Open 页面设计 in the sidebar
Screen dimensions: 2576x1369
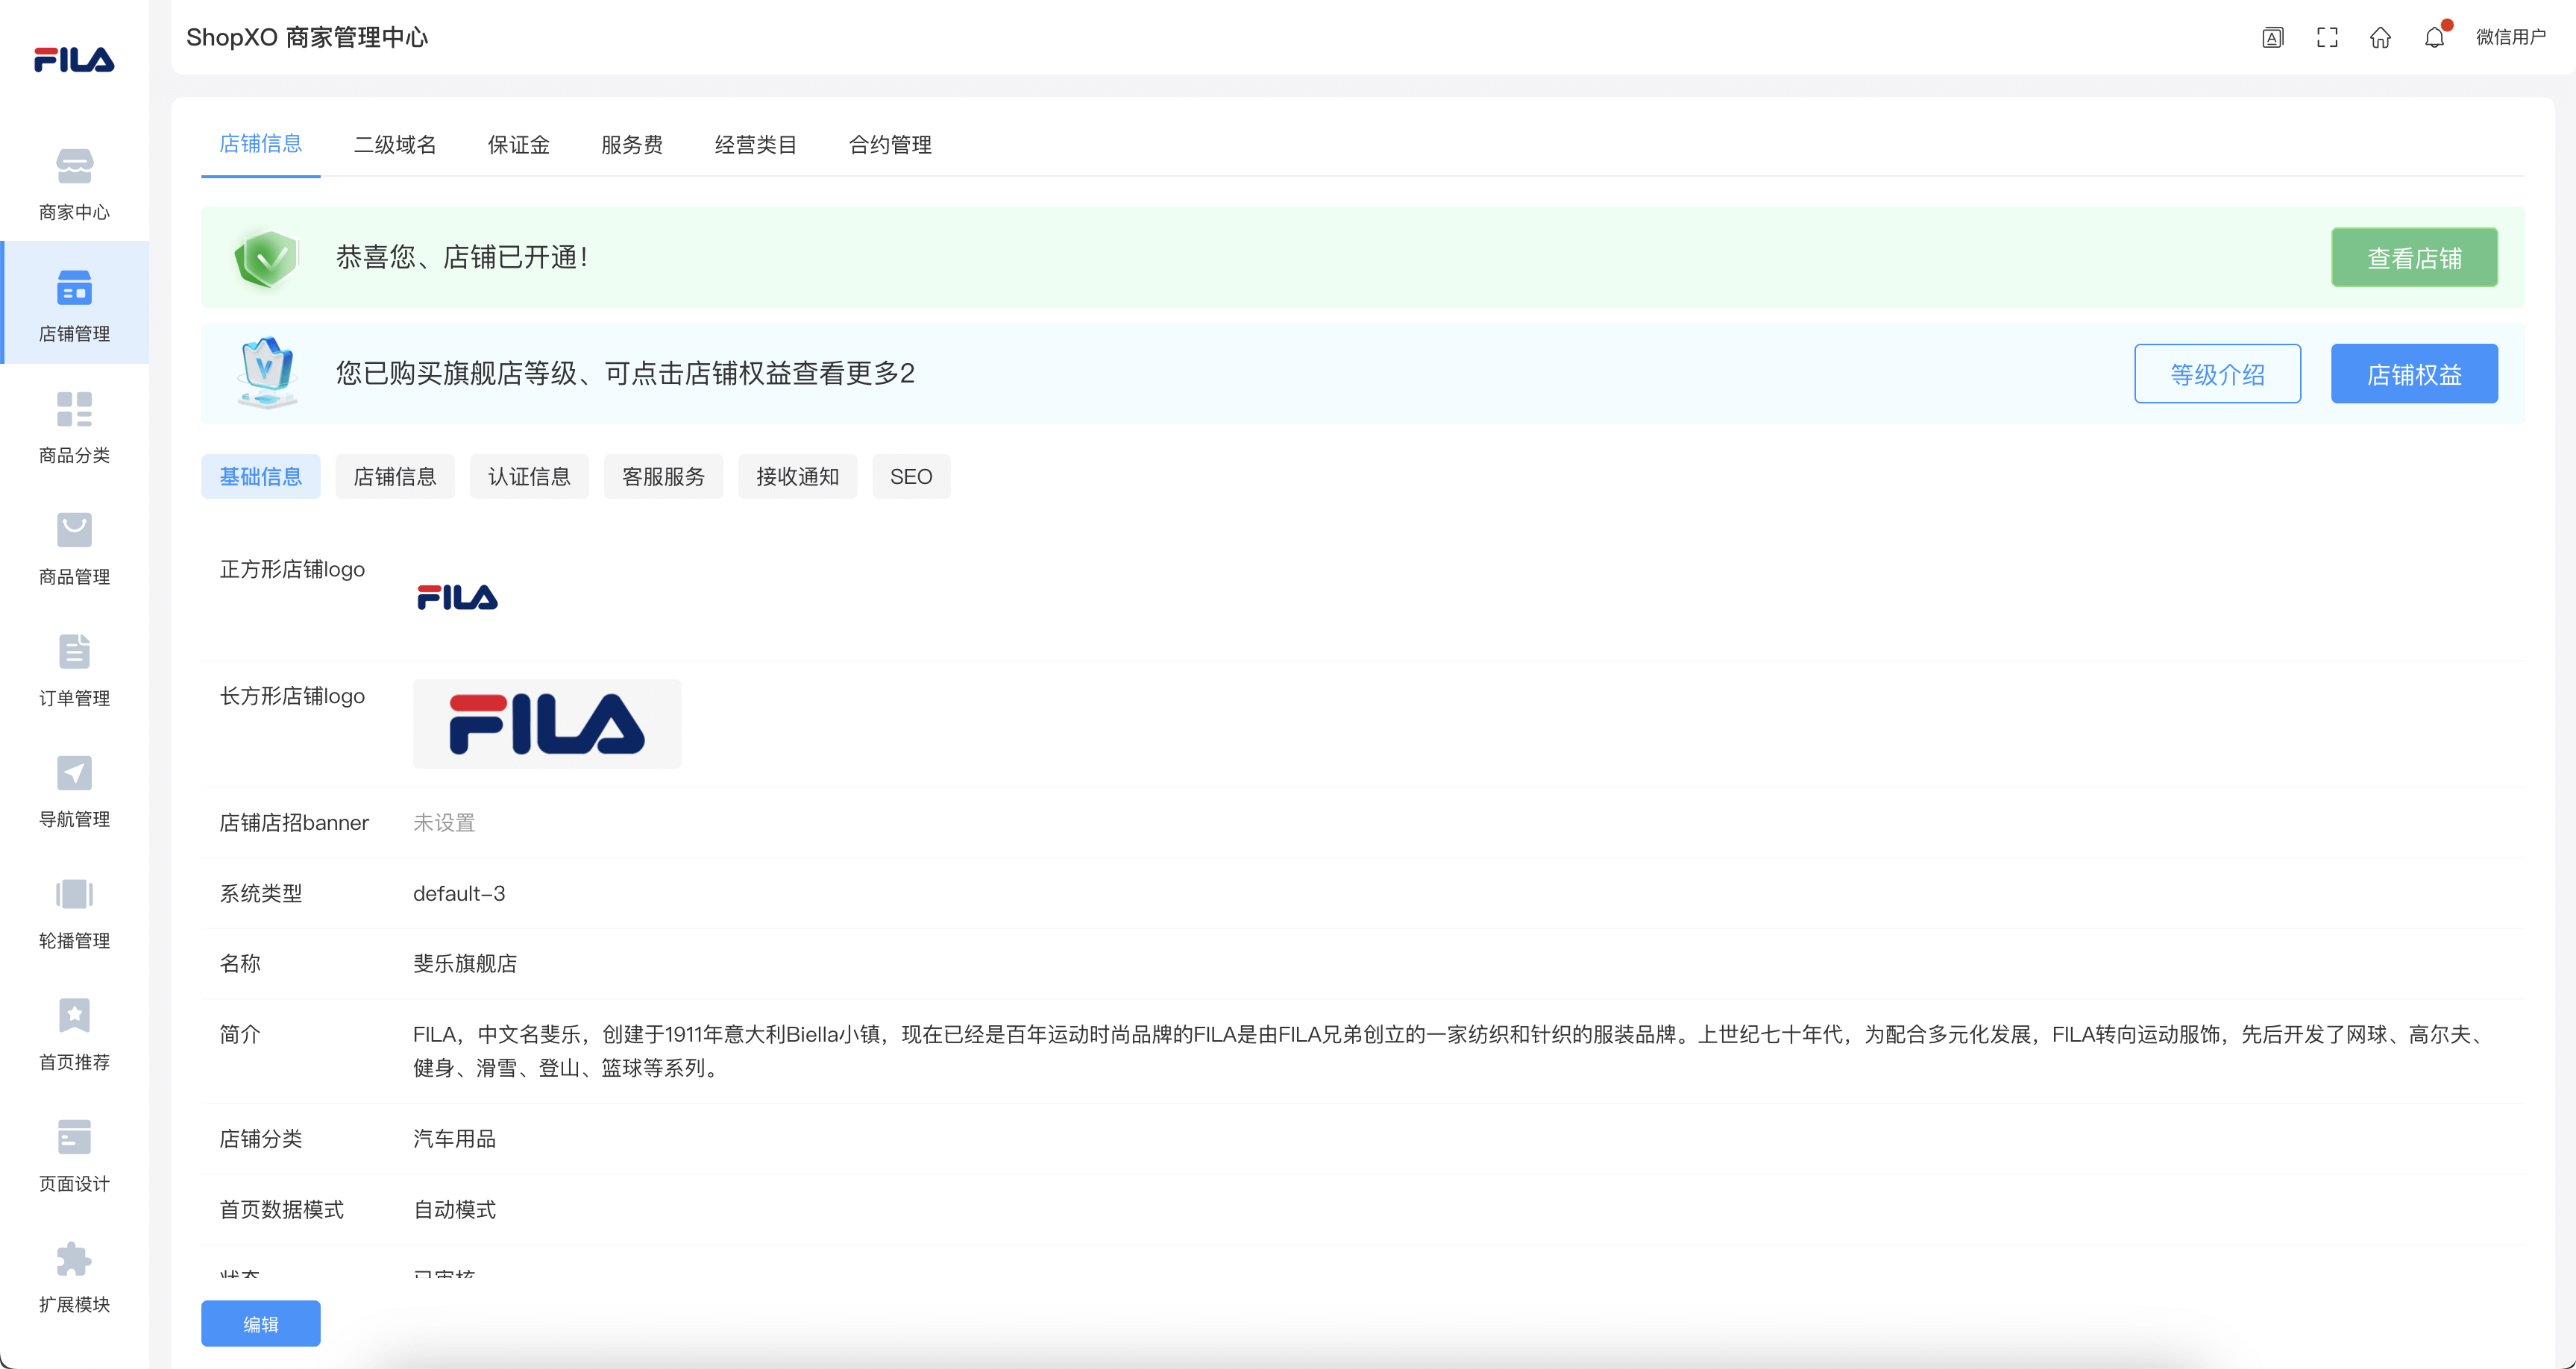74,1155
